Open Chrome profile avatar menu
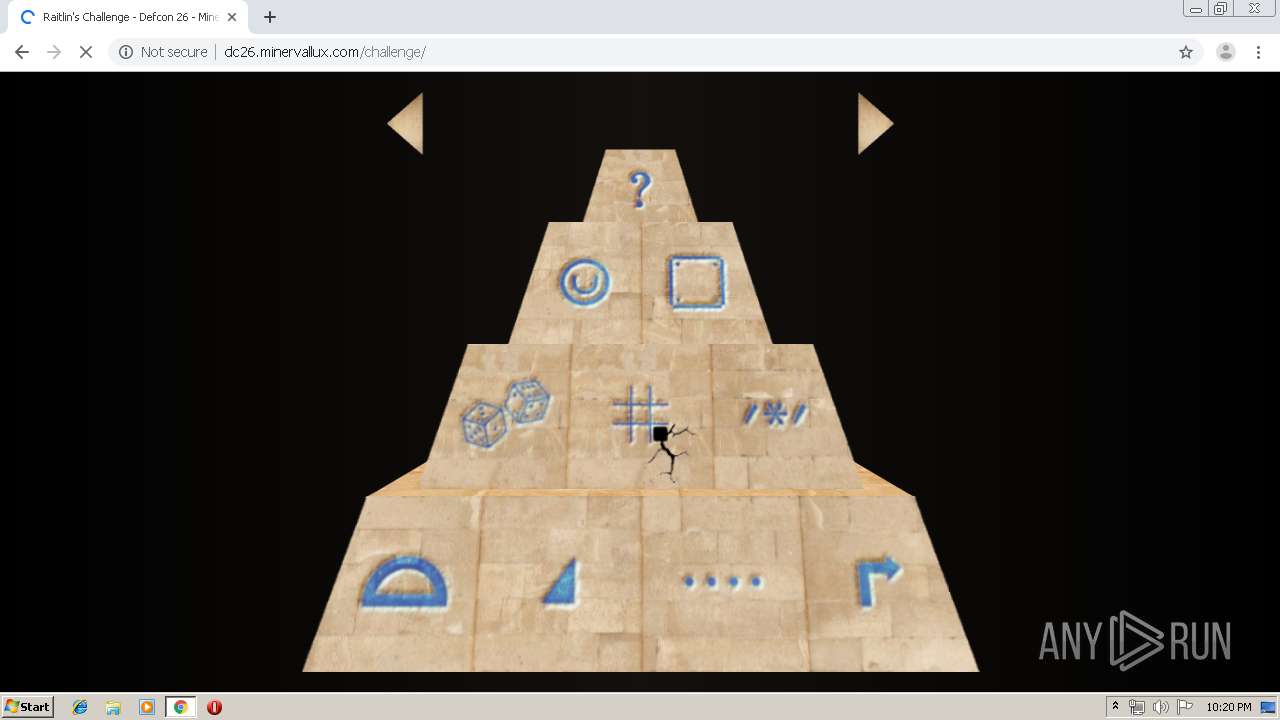The image size is (1280, 720). (1226, 52)
